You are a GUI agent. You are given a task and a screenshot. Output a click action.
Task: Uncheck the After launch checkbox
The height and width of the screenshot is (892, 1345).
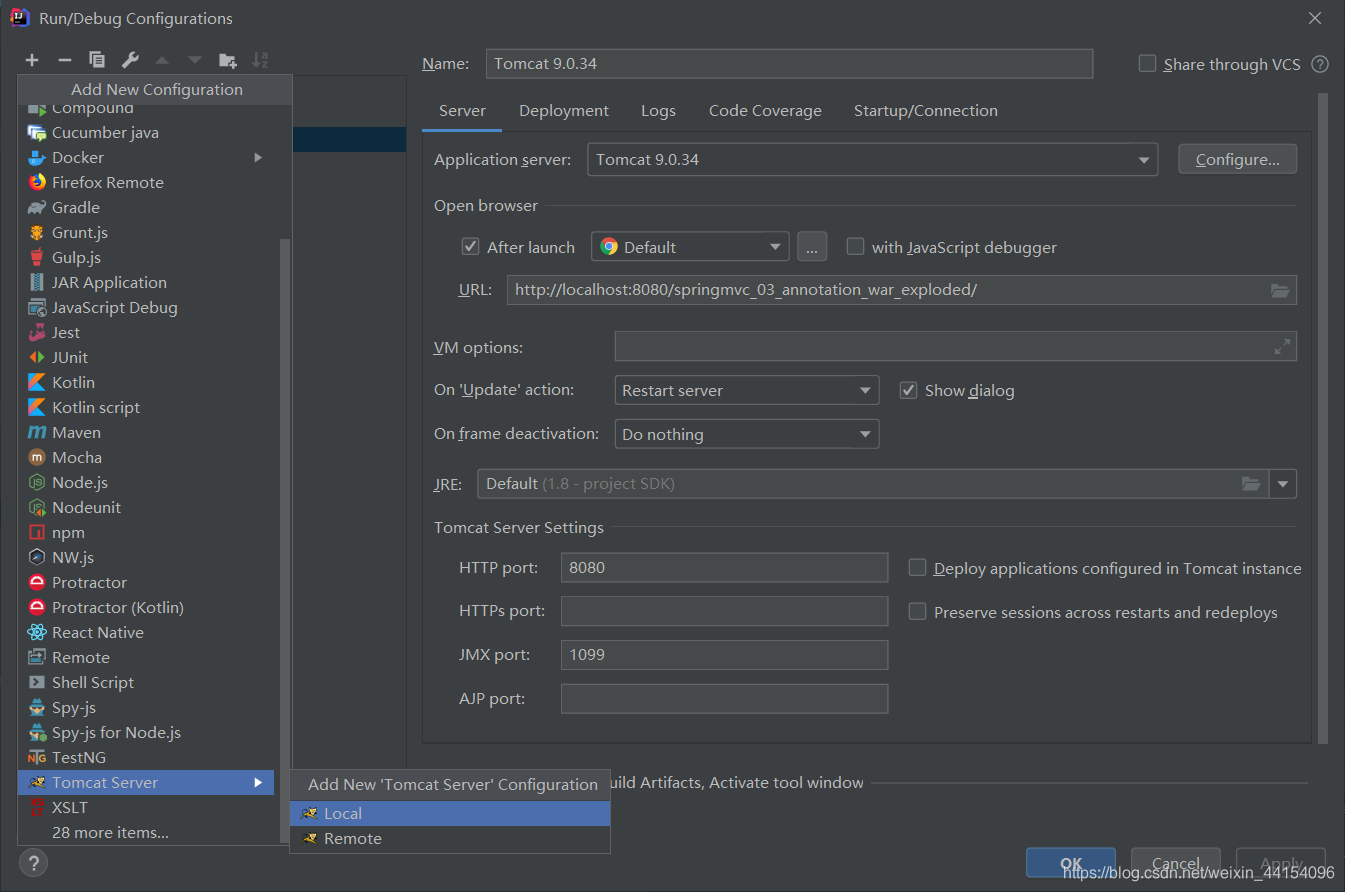tap(470, 246)
